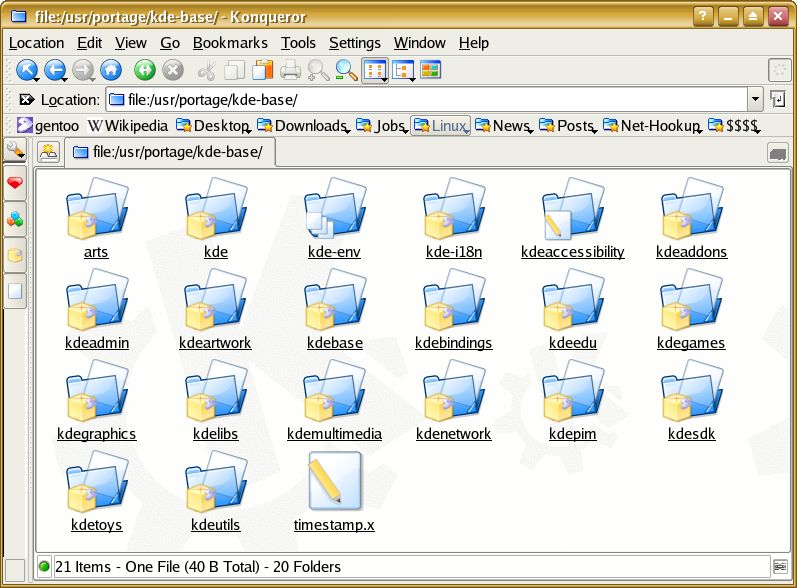
Task: Open a new tab with tab bar button
Action: click(x=49, y=152)
